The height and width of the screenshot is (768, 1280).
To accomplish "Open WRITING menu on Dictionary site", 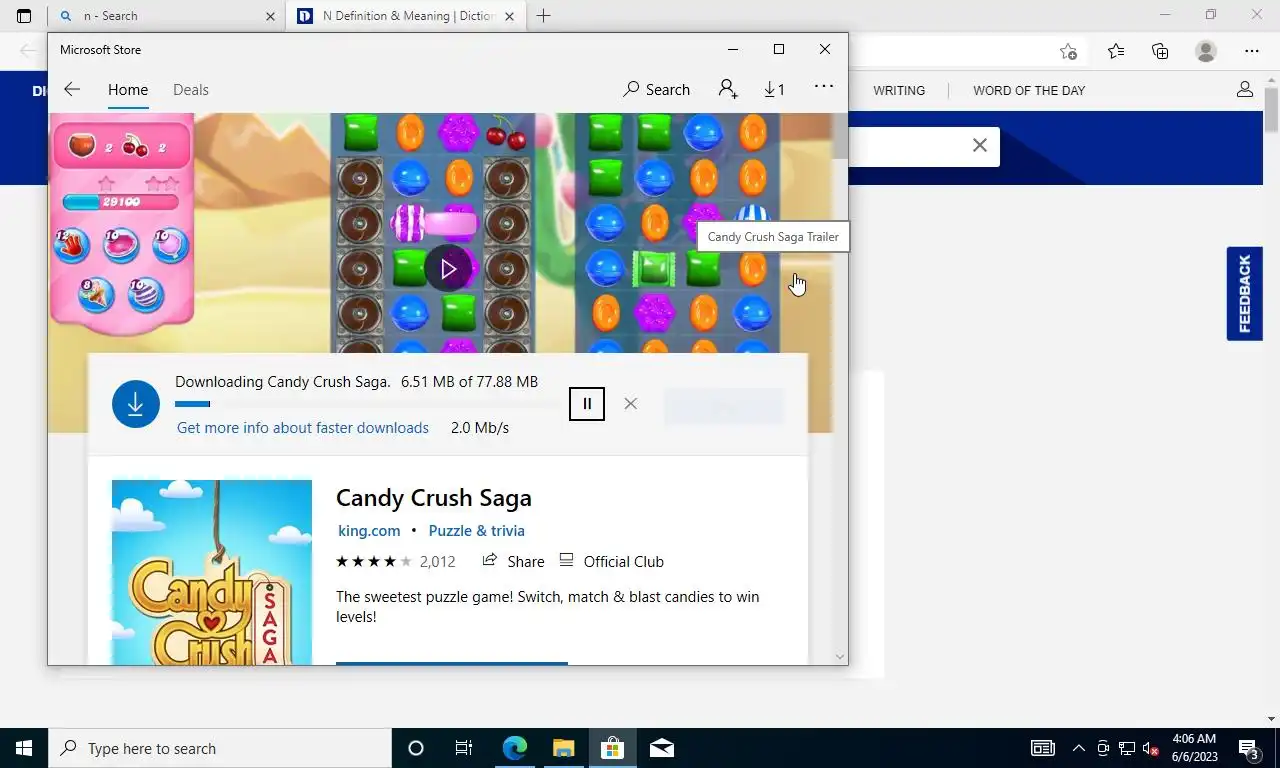I will [x=899, y=90].
